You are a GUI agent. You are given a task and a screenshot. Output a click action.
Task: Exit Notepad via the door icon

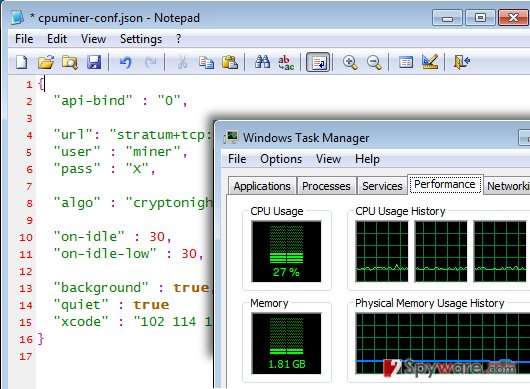click(461, 63)
